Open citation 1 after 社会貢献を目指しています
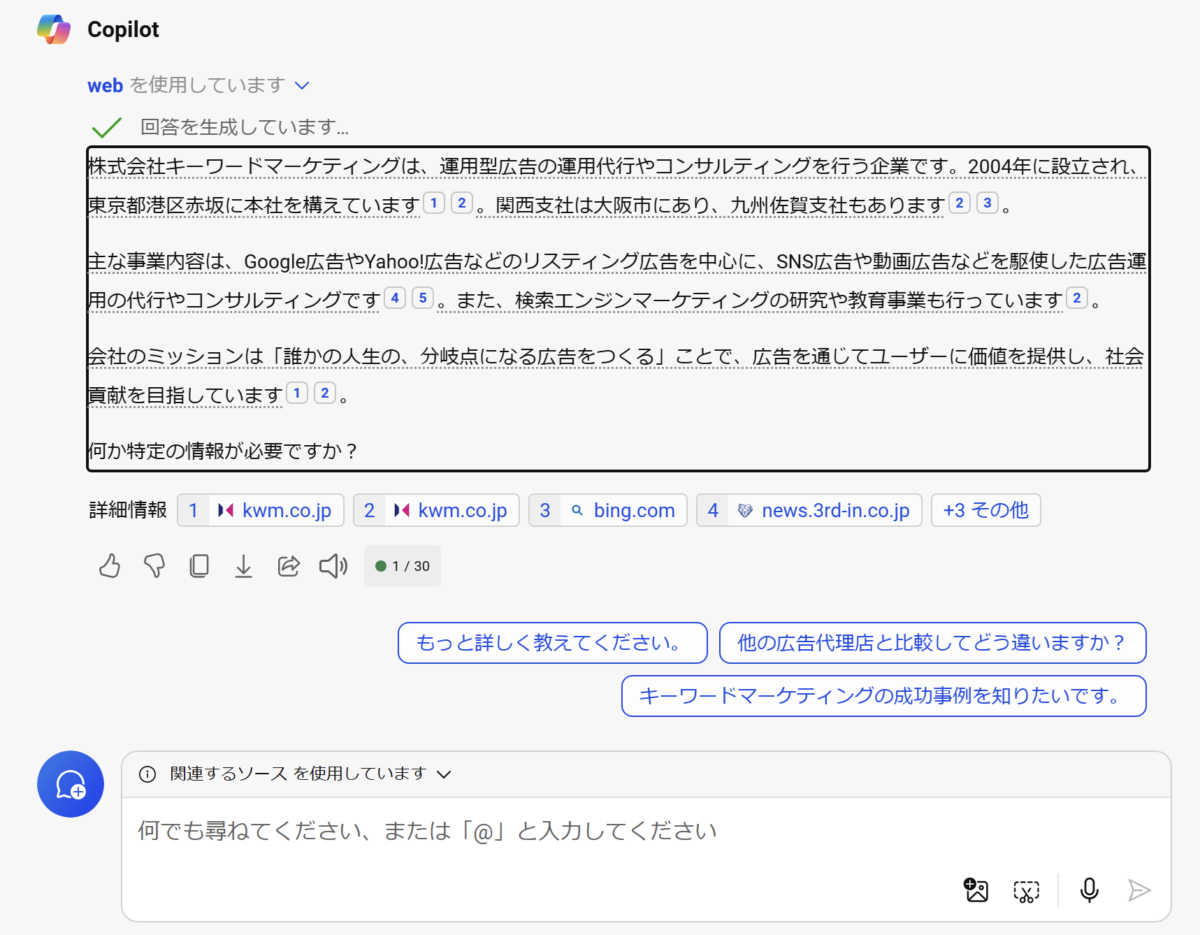 tap(297, 393)
